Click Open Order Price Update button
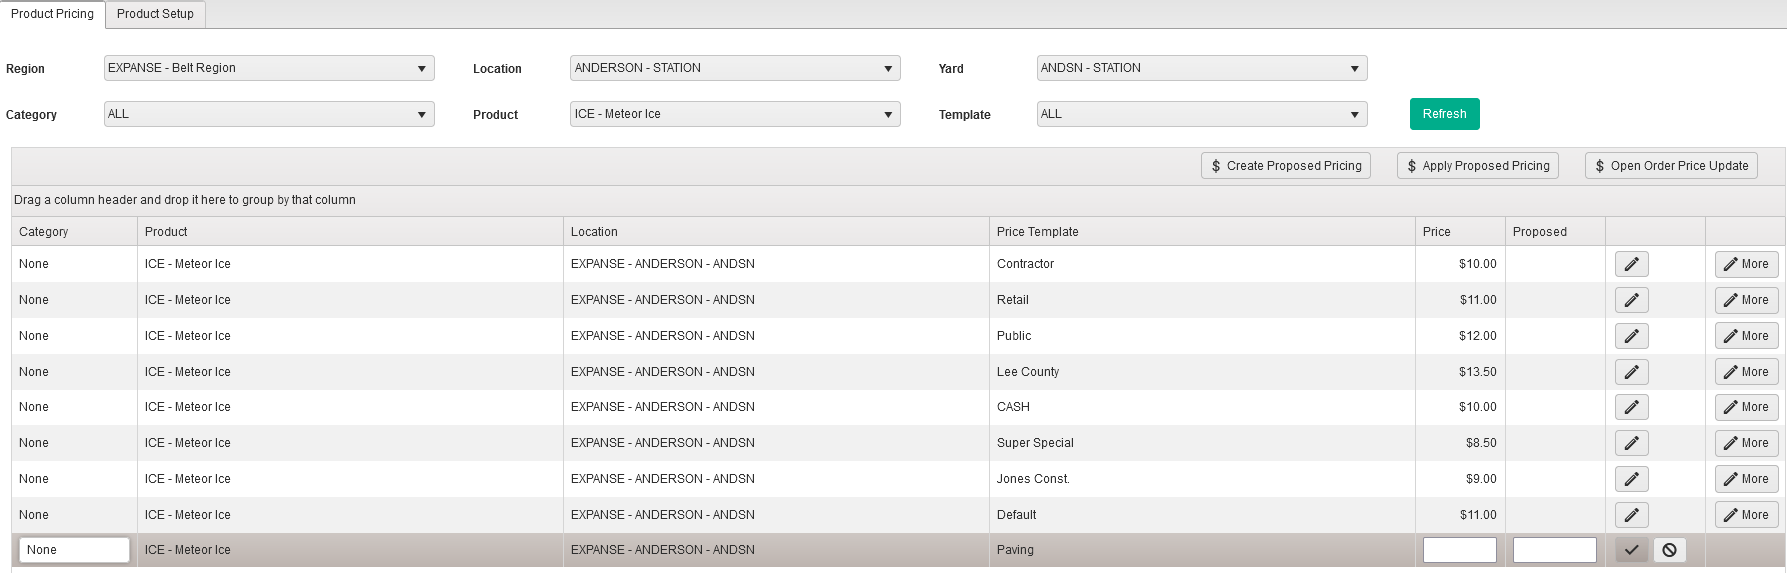This screenshot has height=573, width=1787. (1670, 166)
